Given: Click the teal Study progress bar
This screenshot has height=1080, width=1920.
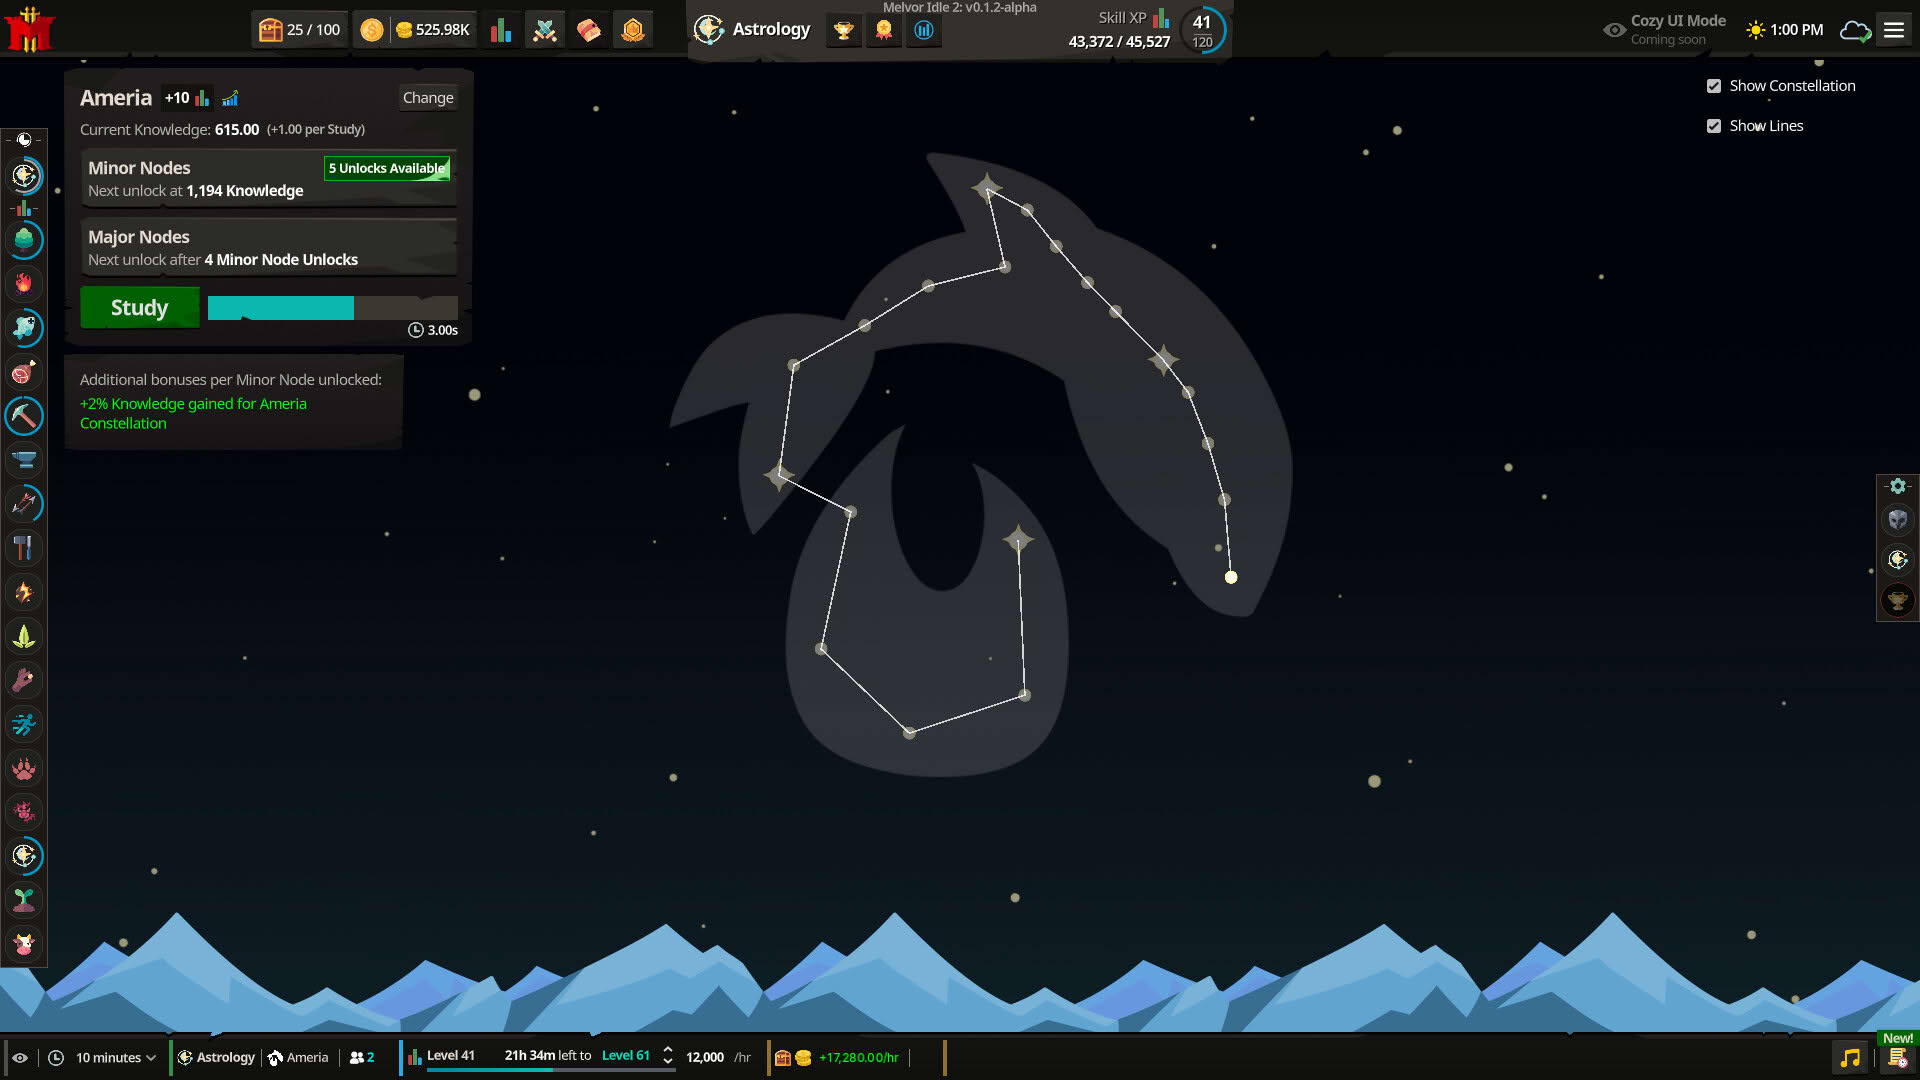Looking at the screenshot, I should [x=332, y=308].
